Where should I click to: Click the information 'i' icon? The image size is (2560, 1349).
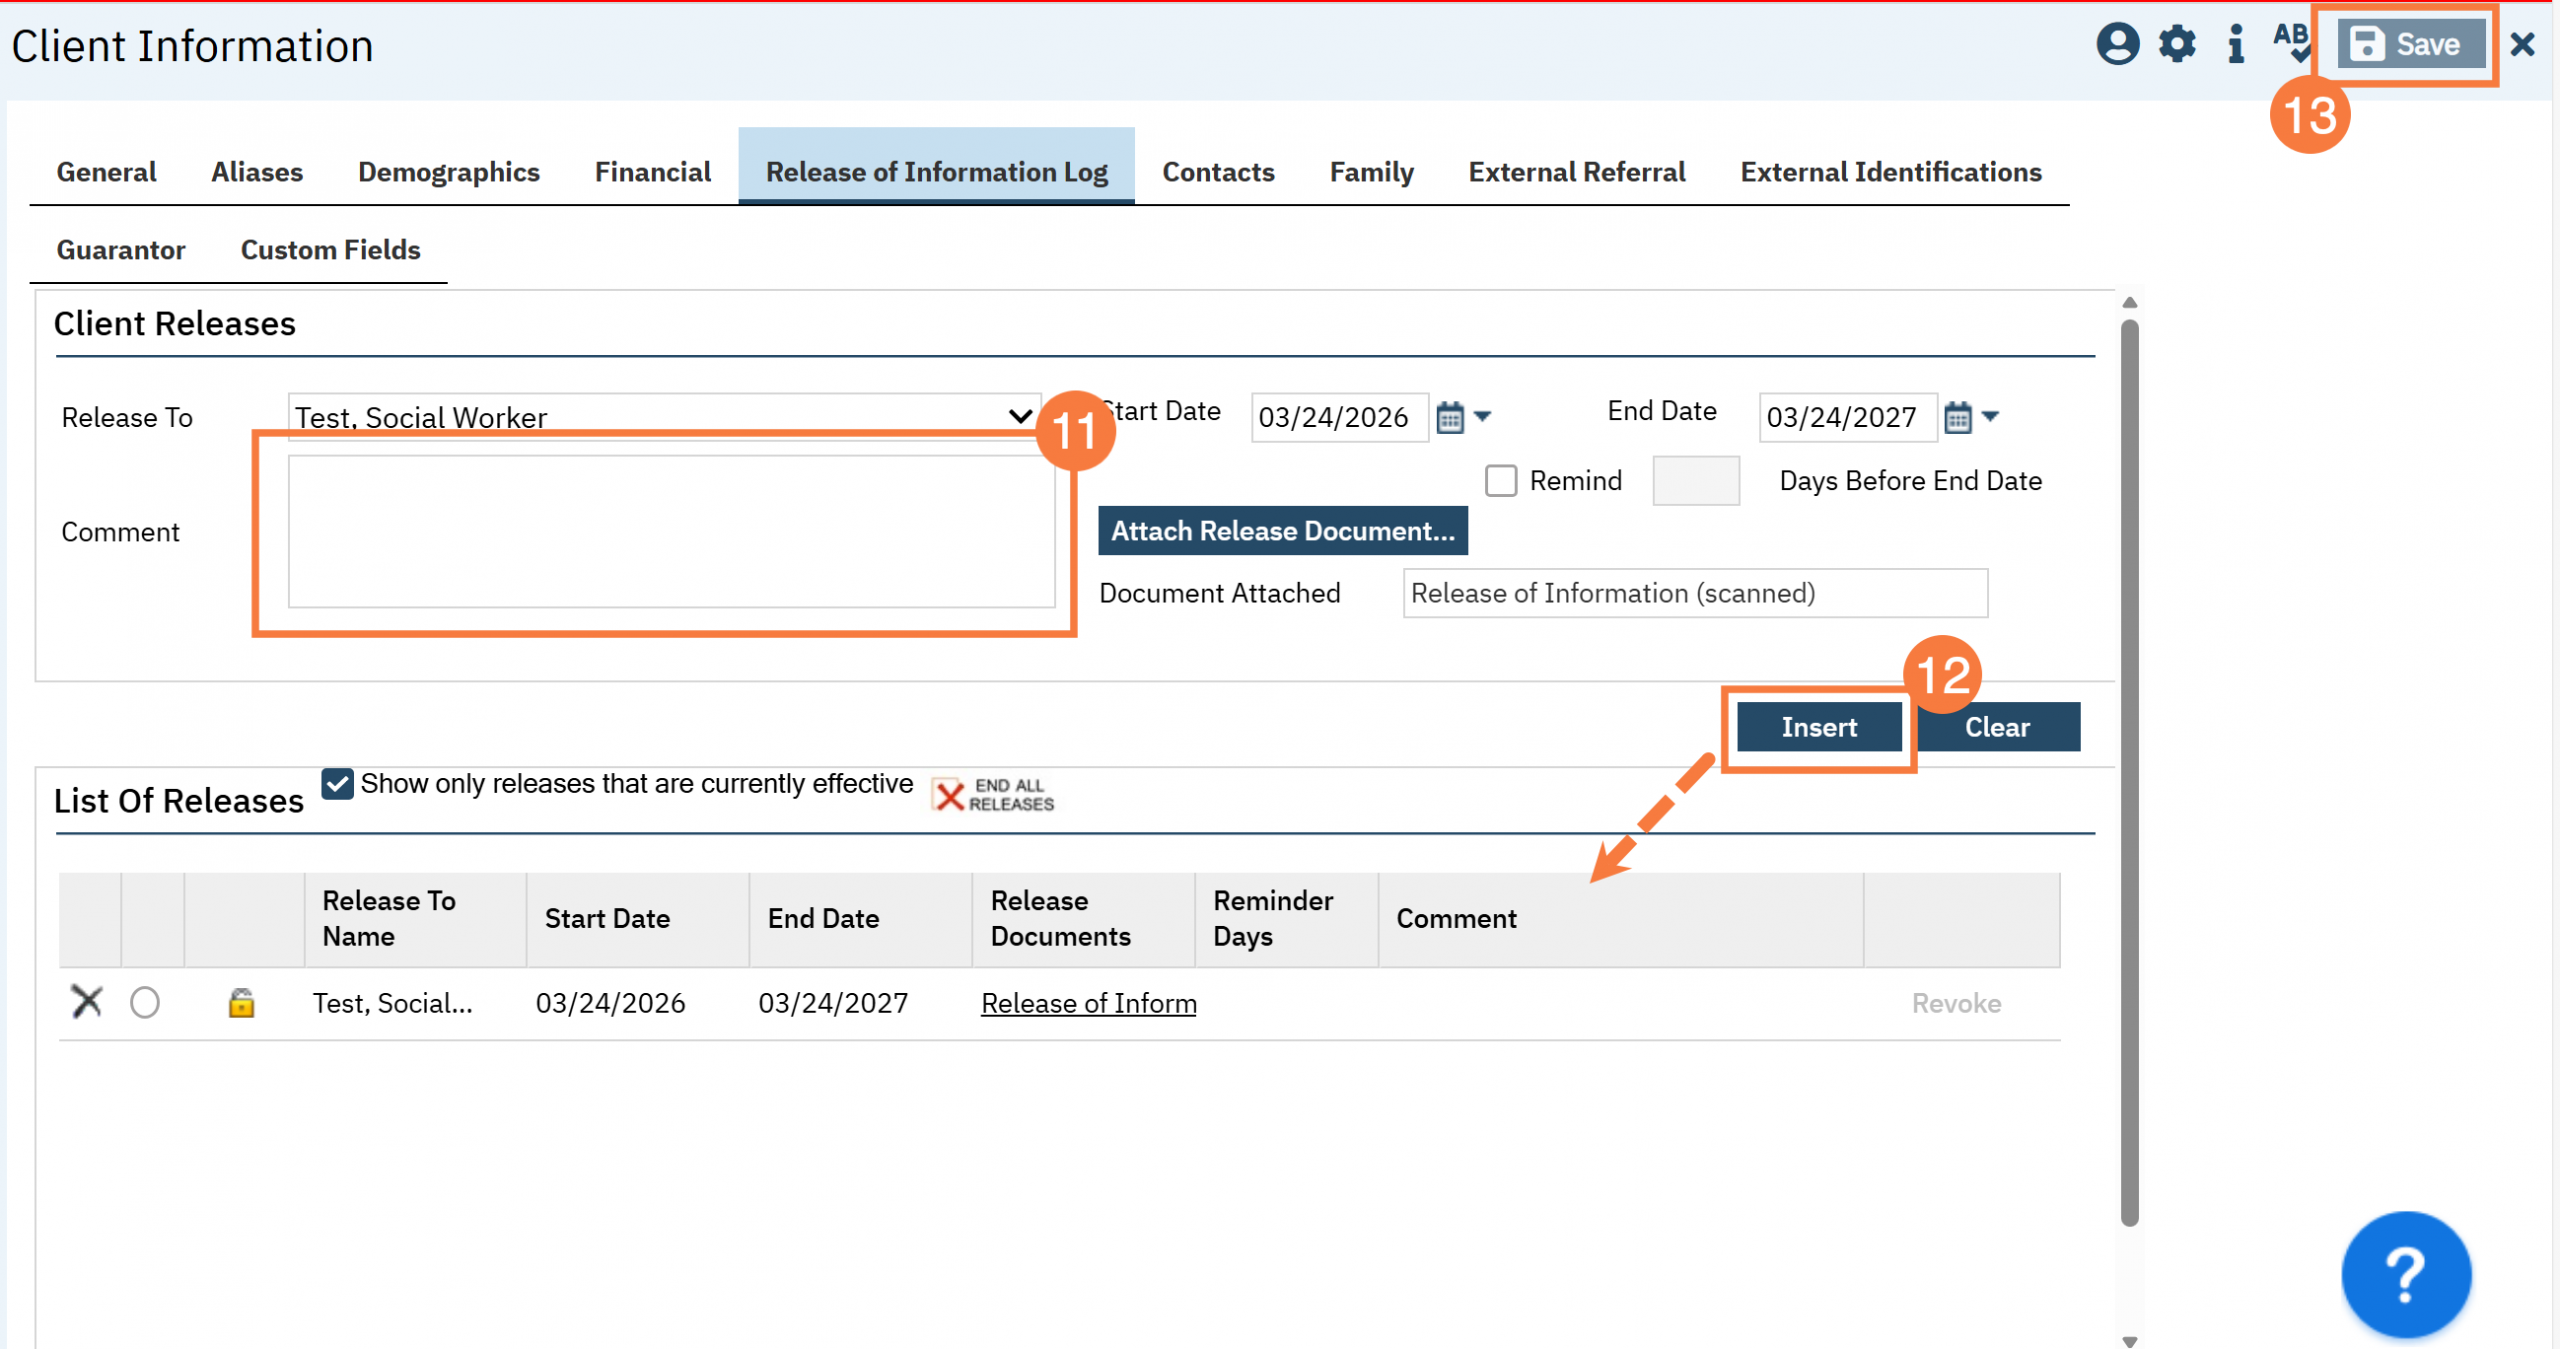2235,44
